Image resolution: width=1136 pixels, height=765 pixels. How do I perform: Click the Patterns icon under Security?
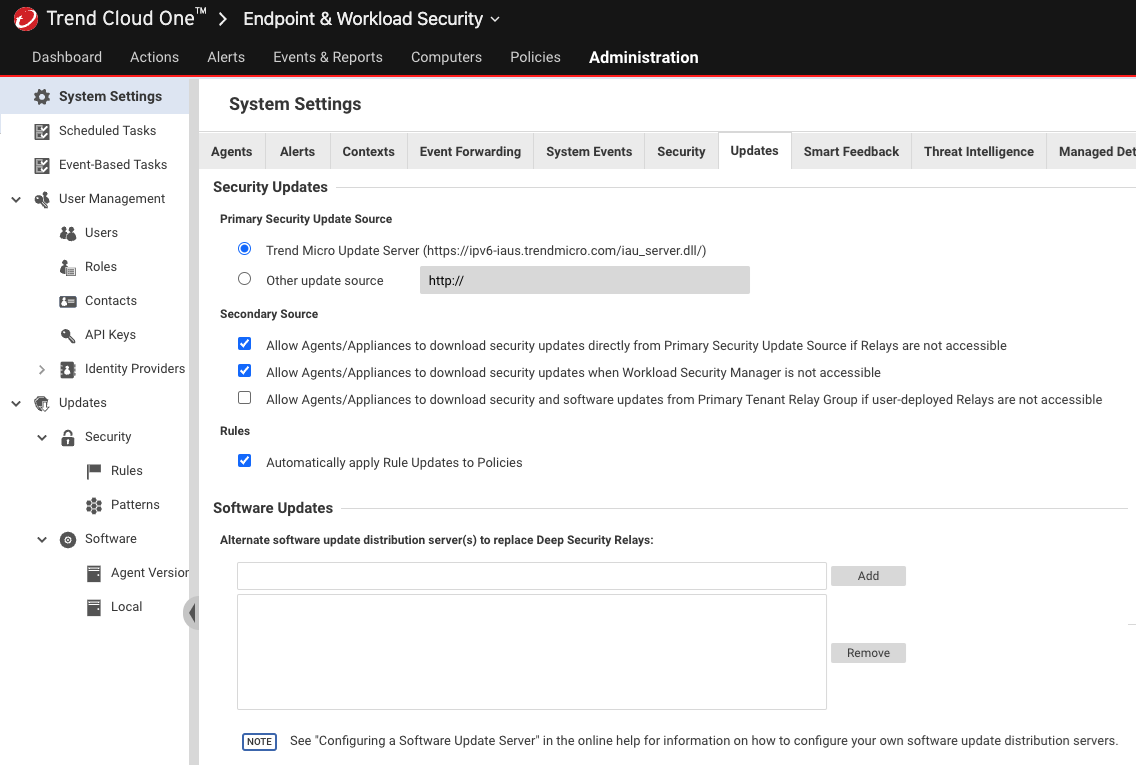[x=94, y=505]
